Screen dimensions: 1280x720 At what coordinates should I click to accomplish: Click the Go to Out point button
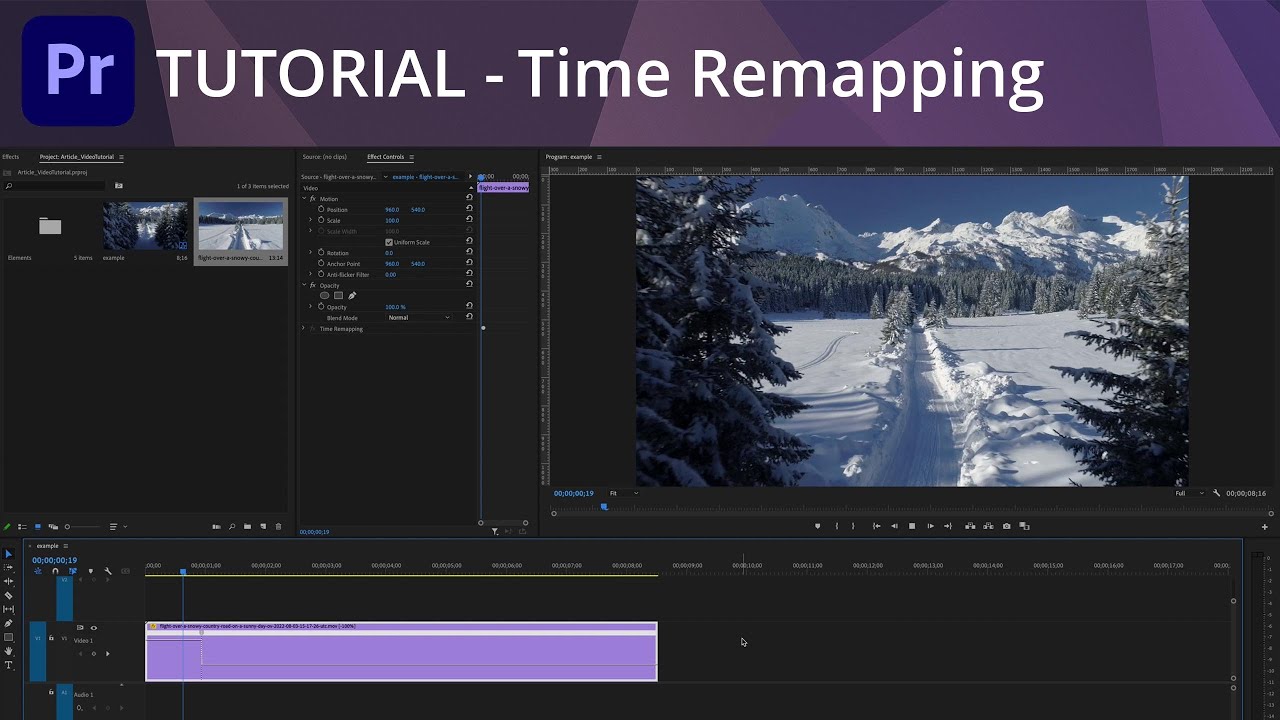coord(947,526)
